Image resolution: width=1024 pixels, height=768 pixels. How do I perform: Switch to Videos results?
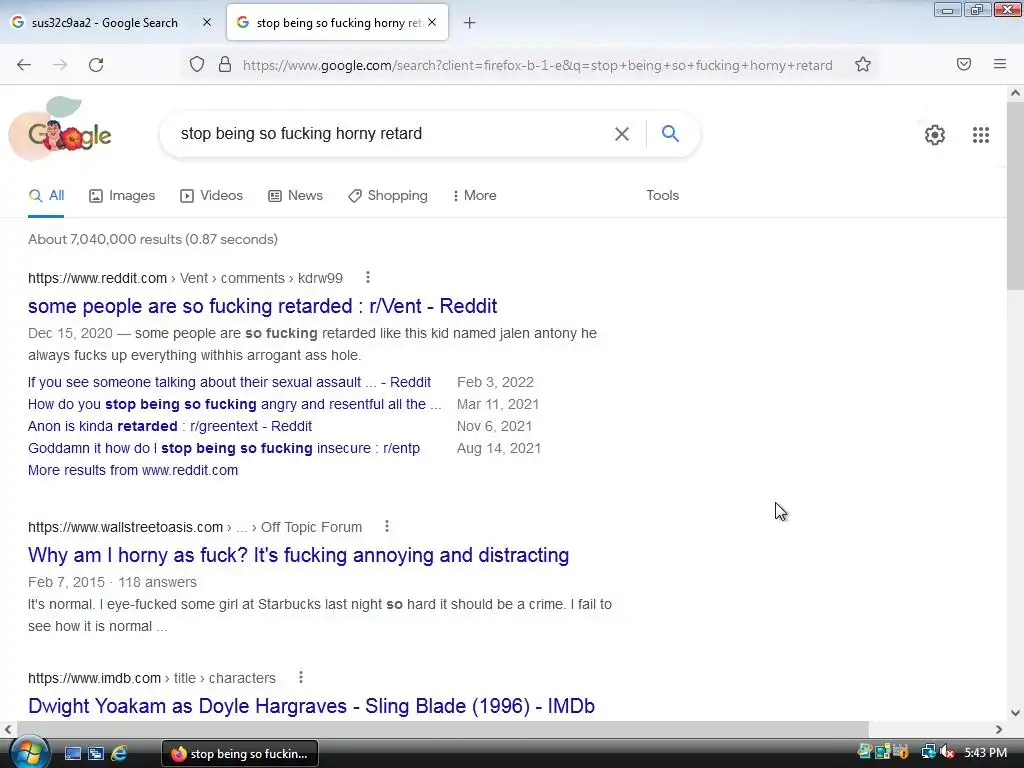click(212, 195)
